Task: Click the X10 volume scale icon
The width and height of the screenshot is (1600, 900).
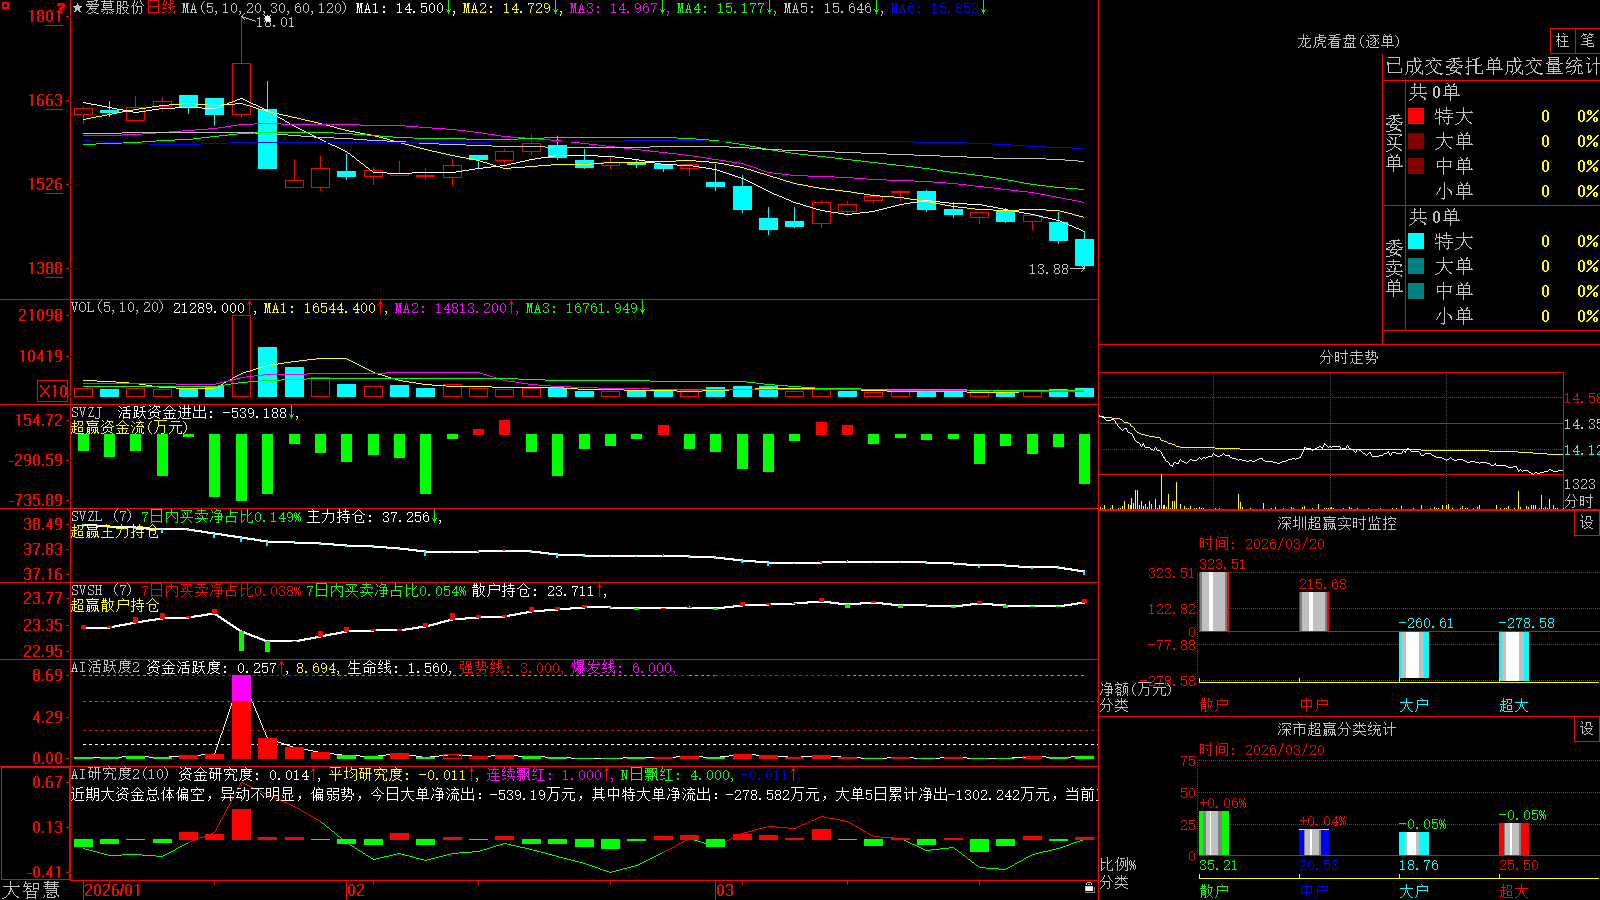Action: (x=53, y=391)
